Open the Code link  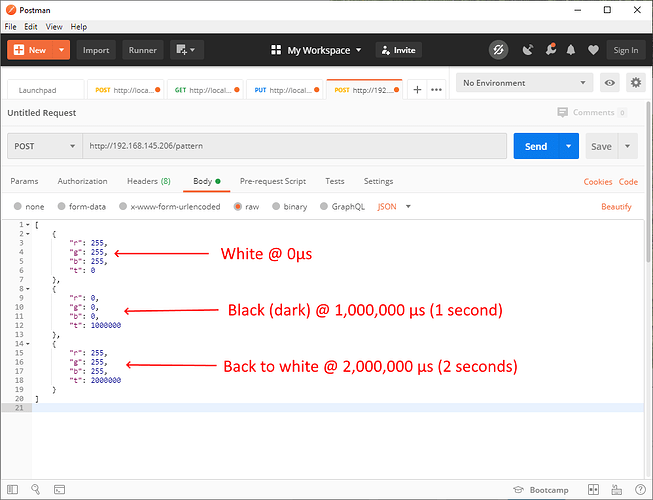pos(628,182)
